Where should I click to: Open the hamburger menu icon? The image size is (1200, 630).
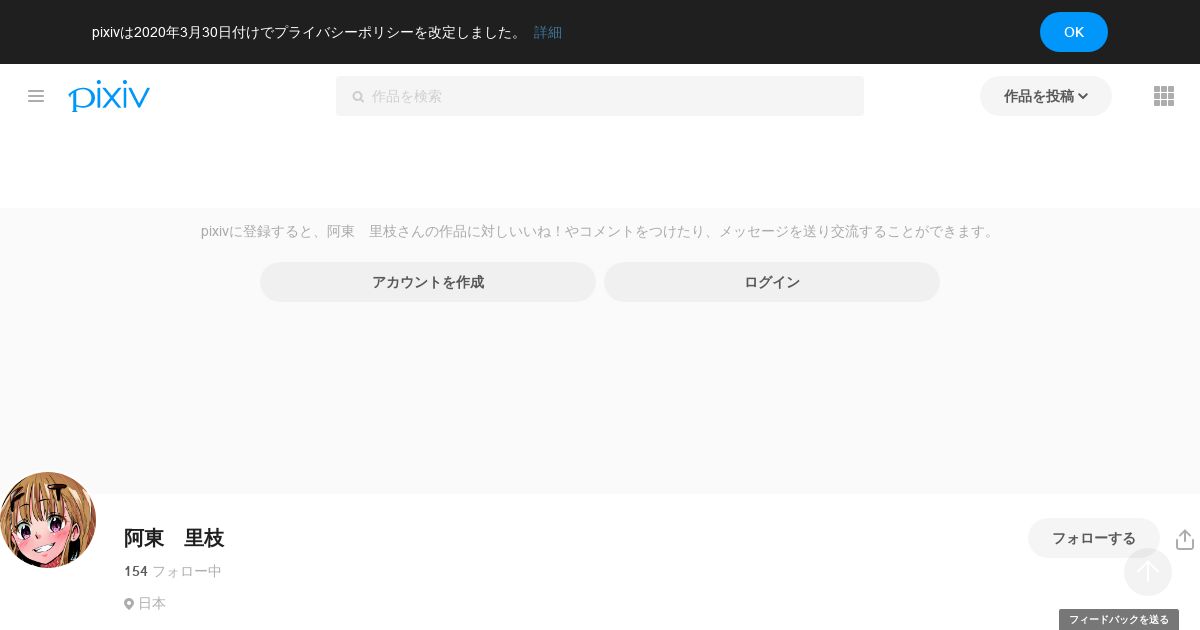click(36, 96)
